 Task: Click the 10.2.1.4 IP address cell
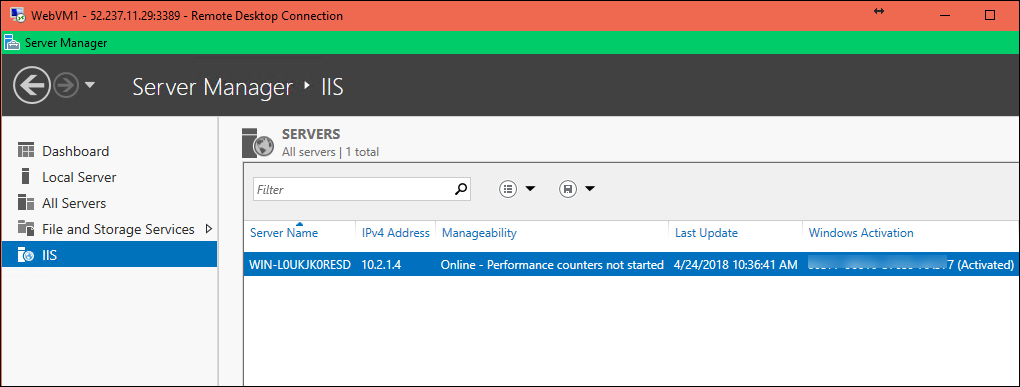[x=382, y=265]
